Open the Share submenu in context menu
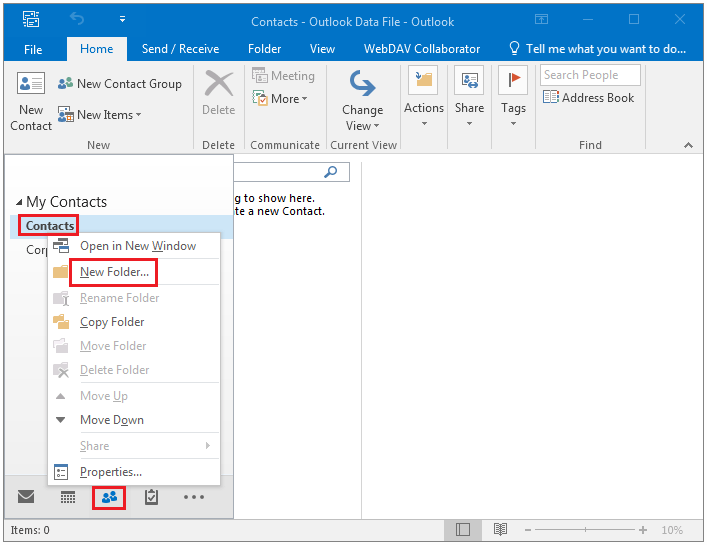Viewport: 707px width, 545px height. click(x=134, y=446)
